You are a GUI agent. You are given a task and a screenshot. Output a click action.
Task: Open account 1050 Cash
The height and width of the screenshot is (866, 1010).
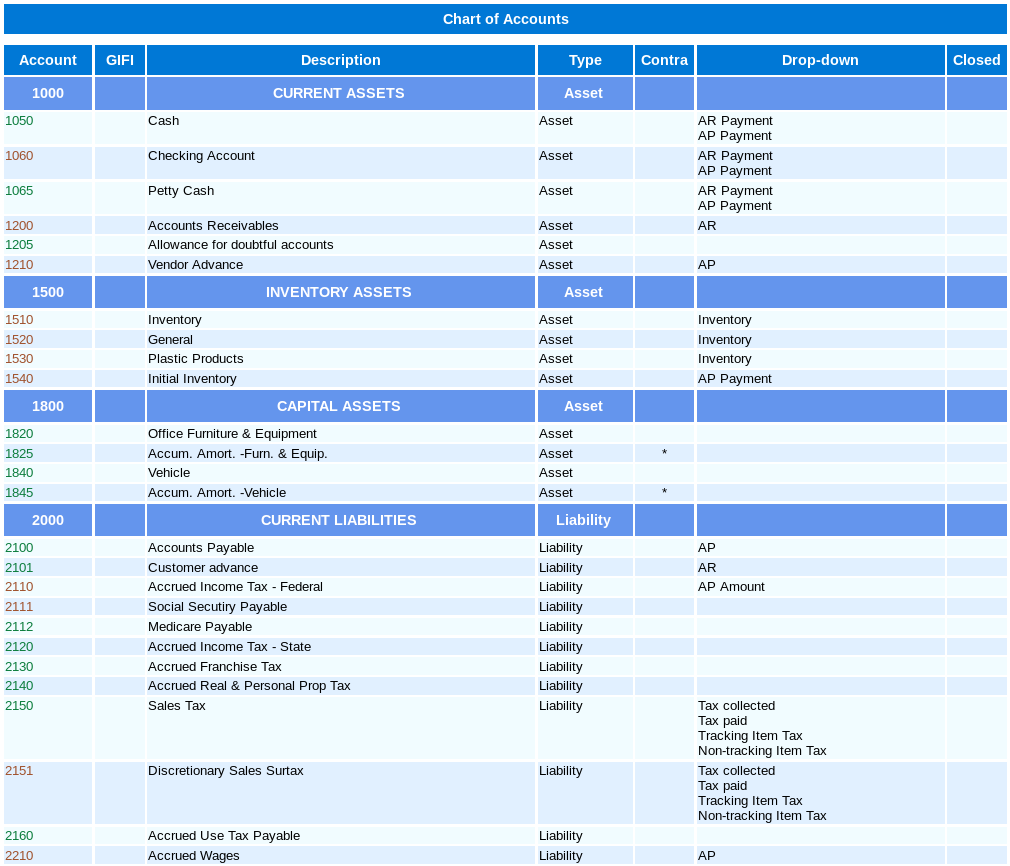click(19, 121)
